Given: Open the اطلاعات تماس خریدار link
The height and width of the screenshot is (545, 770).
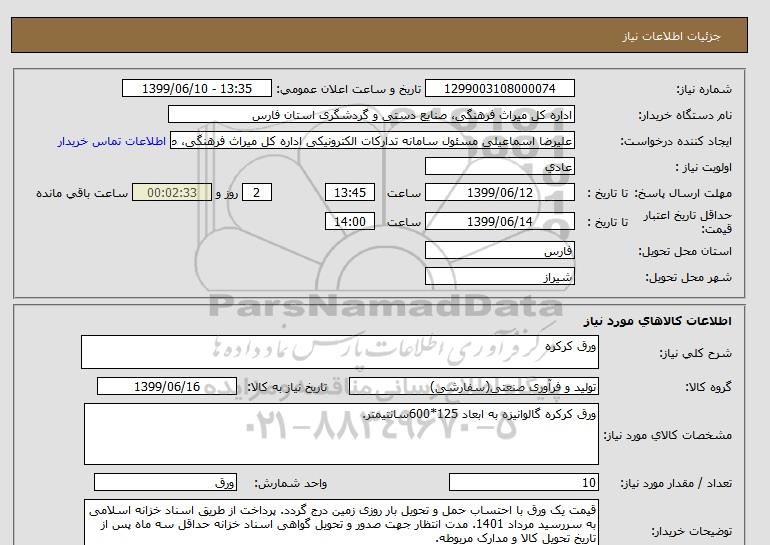Looking at the screenshot, I should tap(111, 141).
